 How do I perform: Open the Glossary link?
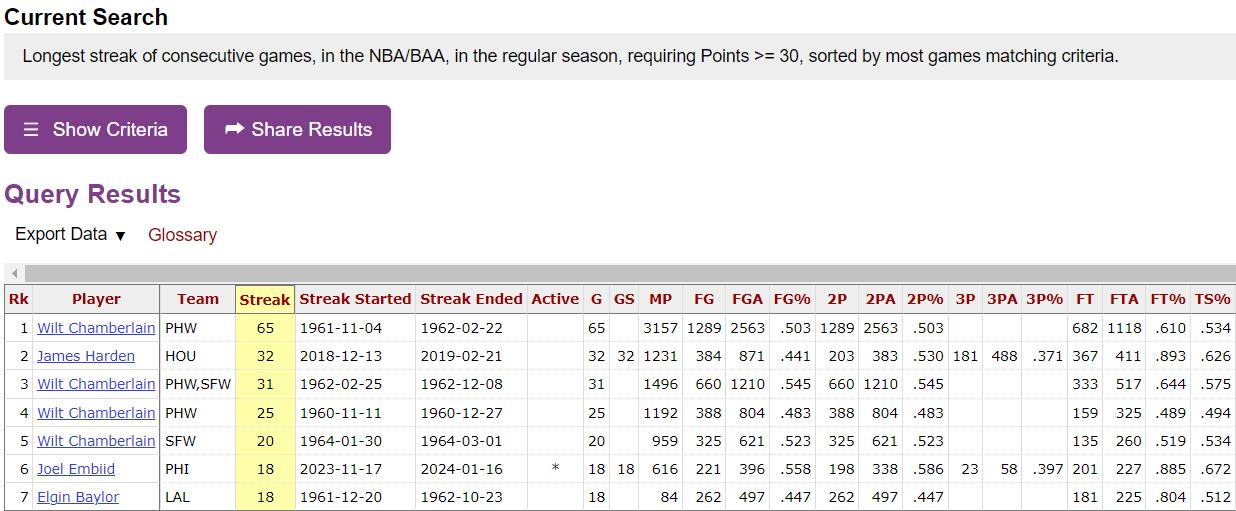pyautogui.click(x=182, y=235)
